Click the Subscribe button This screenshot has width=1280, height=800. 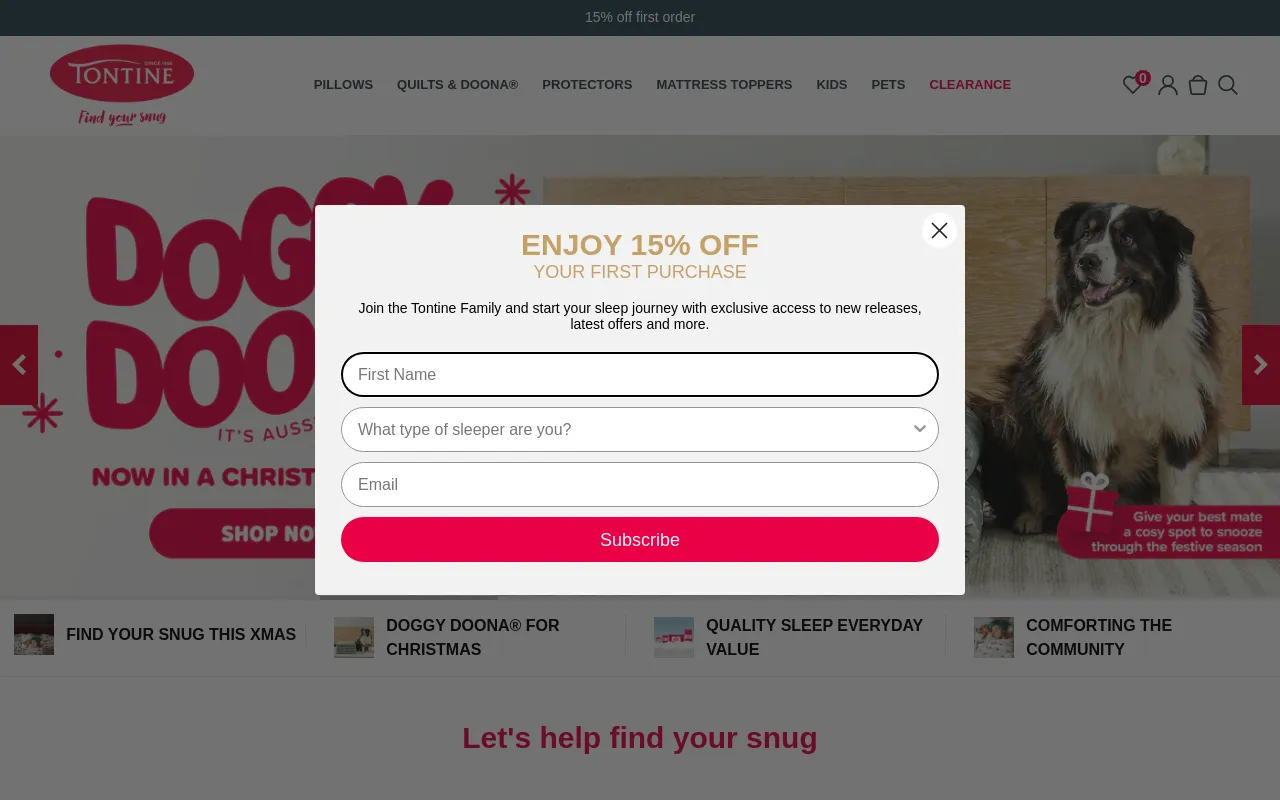pos(640,539)
